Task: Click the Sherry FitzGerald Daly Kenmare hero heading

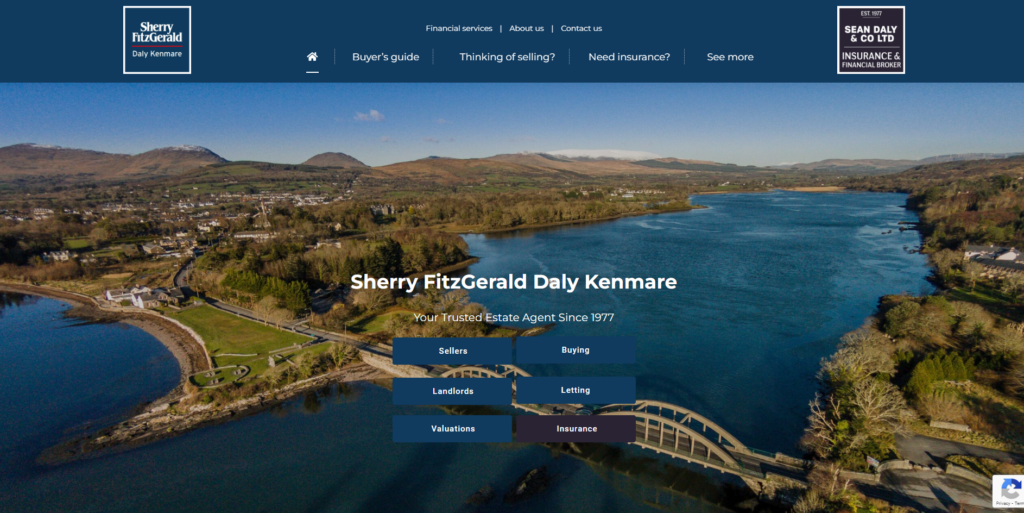Action: [x=513, y=282]
